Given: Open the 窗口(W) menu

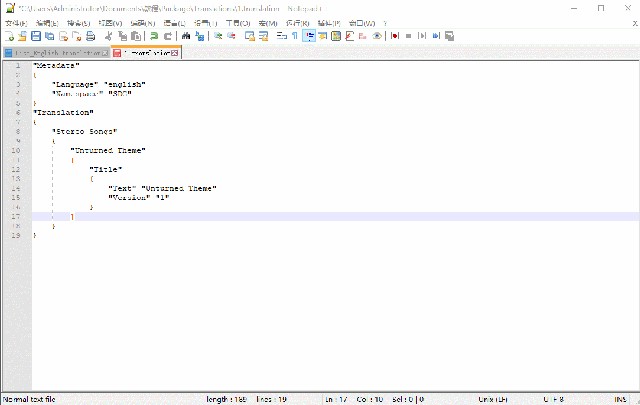Looking at the screenshot, I should tap(355, 22).
